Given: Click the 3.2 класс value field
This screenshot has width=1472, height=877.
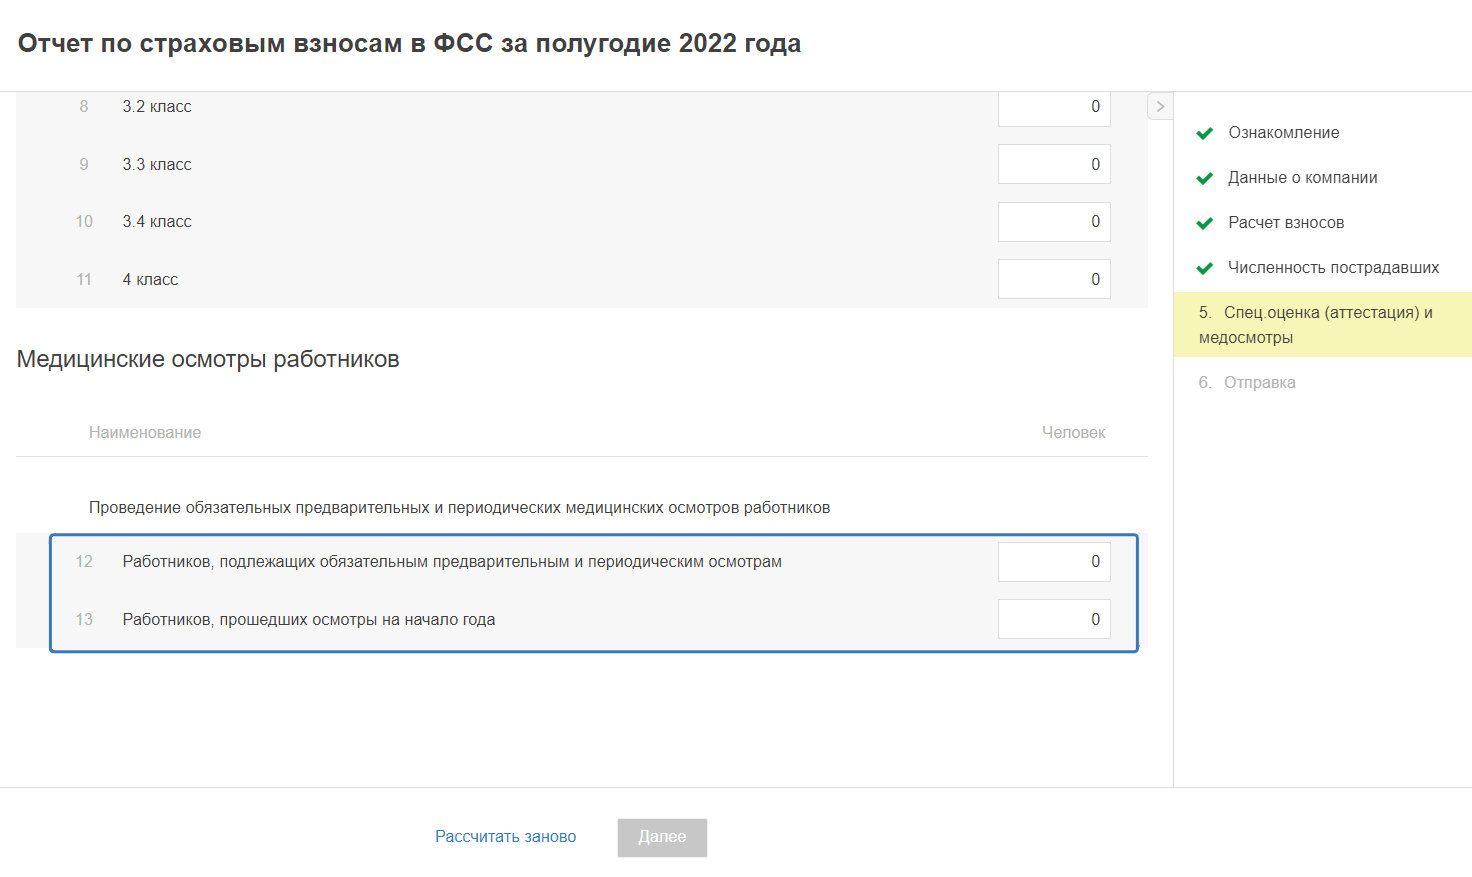Looking at the screenshot, I should click(1054, 107).
